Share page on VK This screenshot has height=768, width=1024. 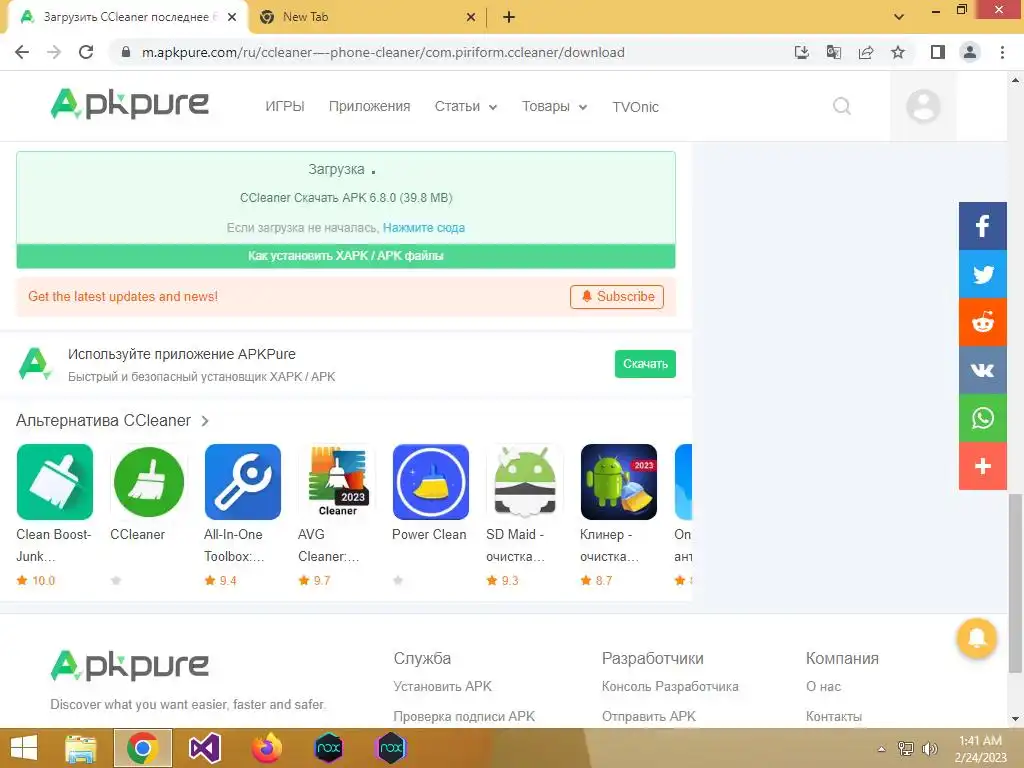(x=982, y=370)
